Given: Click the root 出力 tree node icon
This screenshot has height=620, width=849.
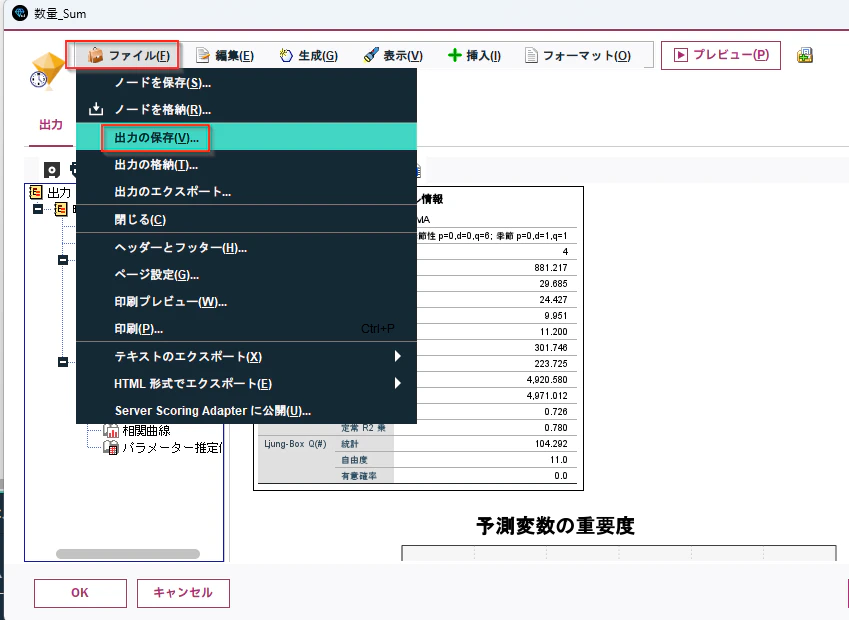Looking at the screenshot, I should click(36, 192).
